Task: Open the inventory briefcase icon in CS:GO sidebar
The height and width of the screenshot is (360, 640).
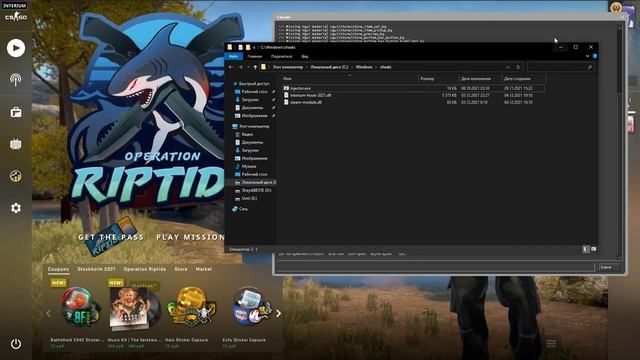Action: pos(16,112)
